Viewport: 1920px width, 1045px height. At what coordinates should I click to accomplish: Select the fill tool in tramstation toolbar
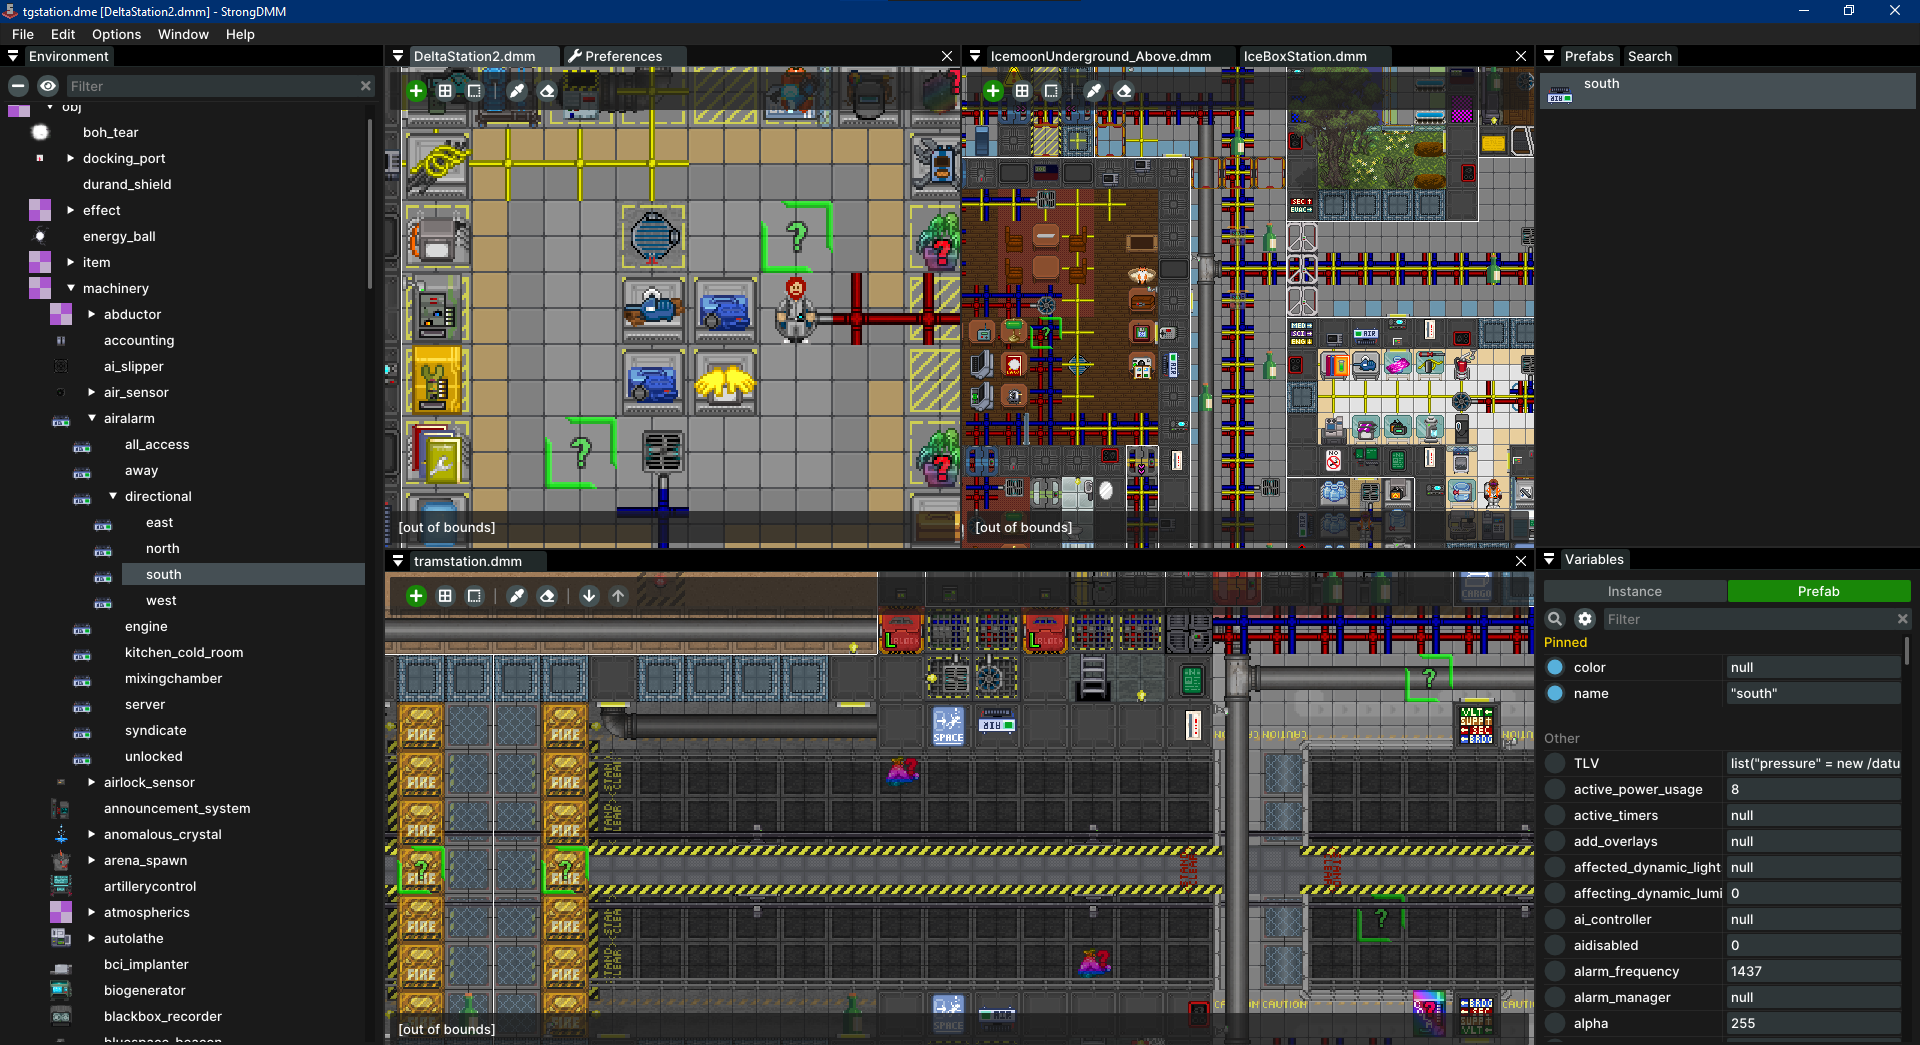(445, 596)
